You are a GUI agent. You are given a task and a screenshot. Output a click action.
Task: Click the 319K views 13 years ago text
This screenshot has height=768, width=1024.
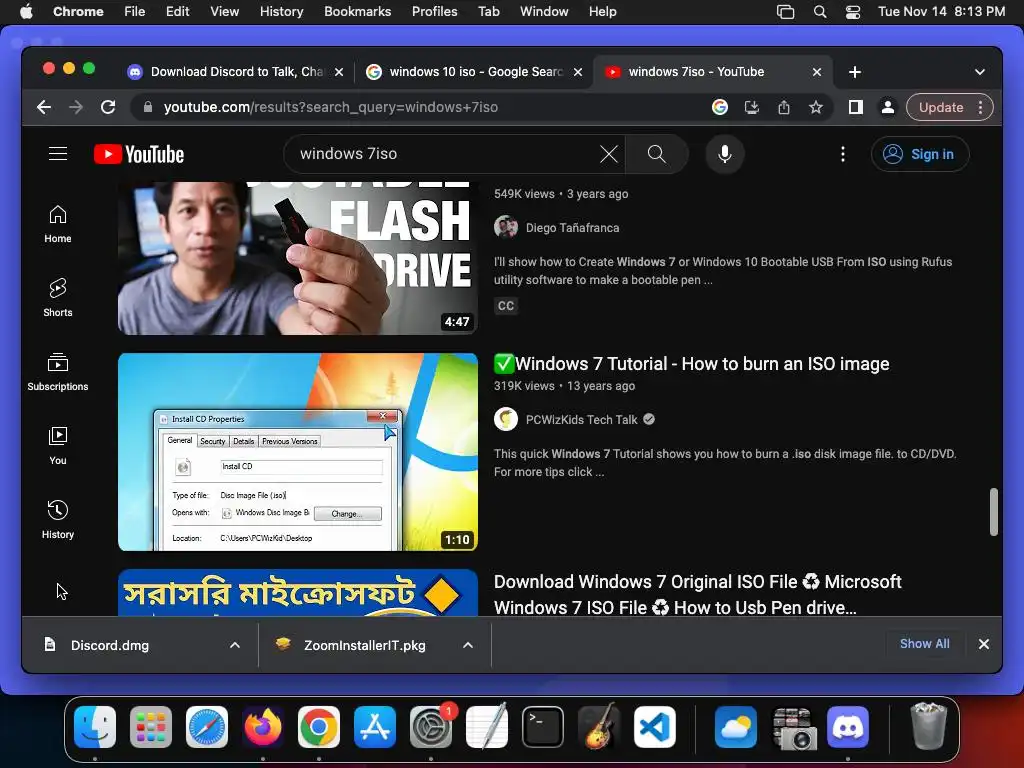tap(564, 386)
